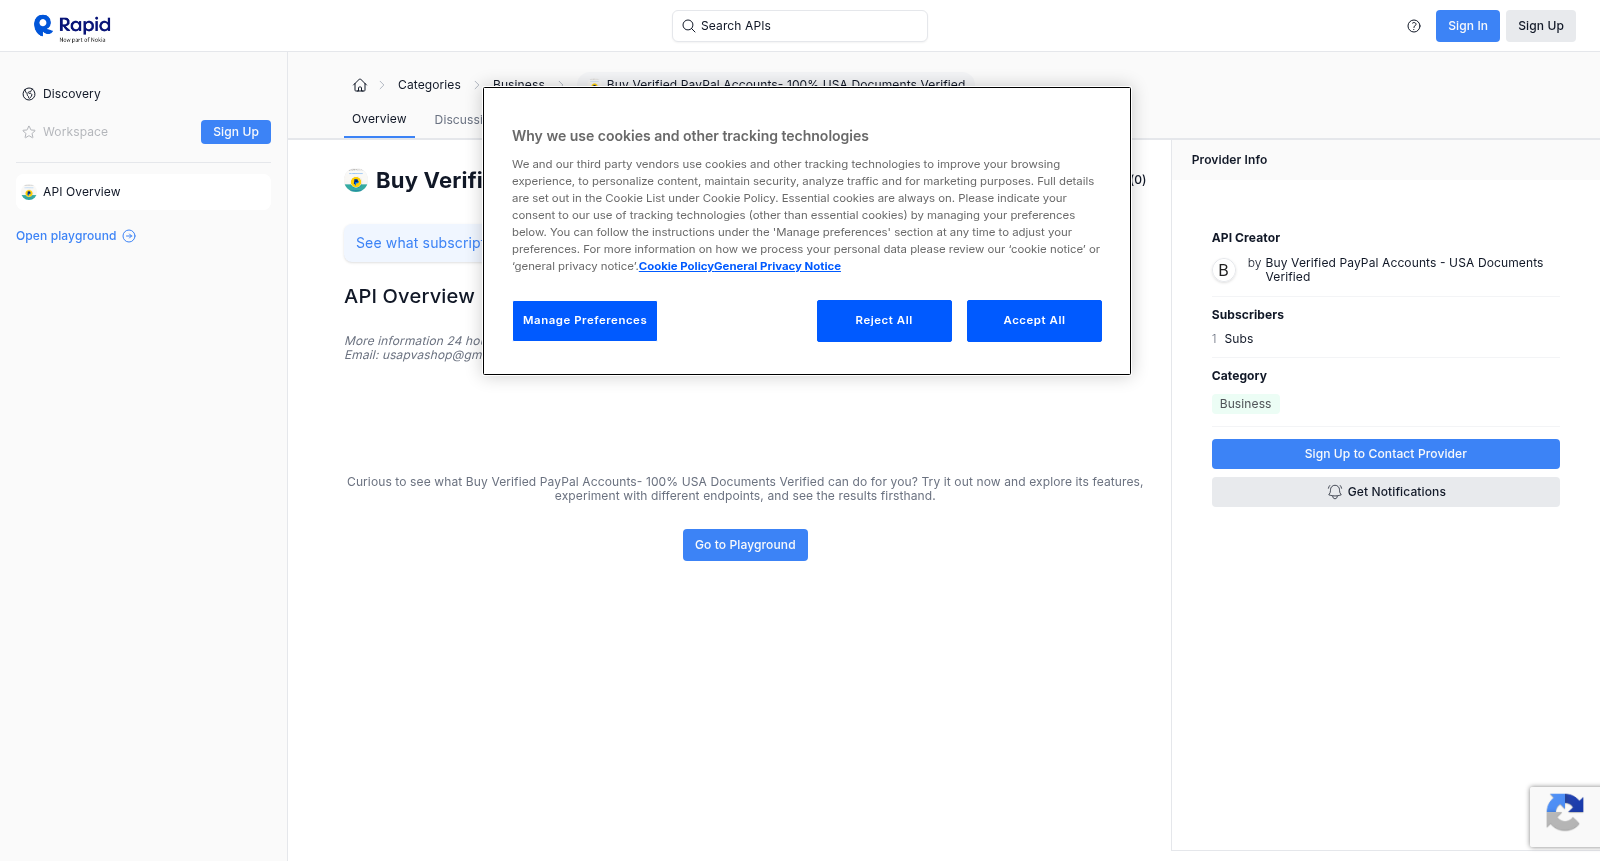Select Workspace in the sidebar
The height and width of the screenshot is (861, 1600).
pos(75,132)
